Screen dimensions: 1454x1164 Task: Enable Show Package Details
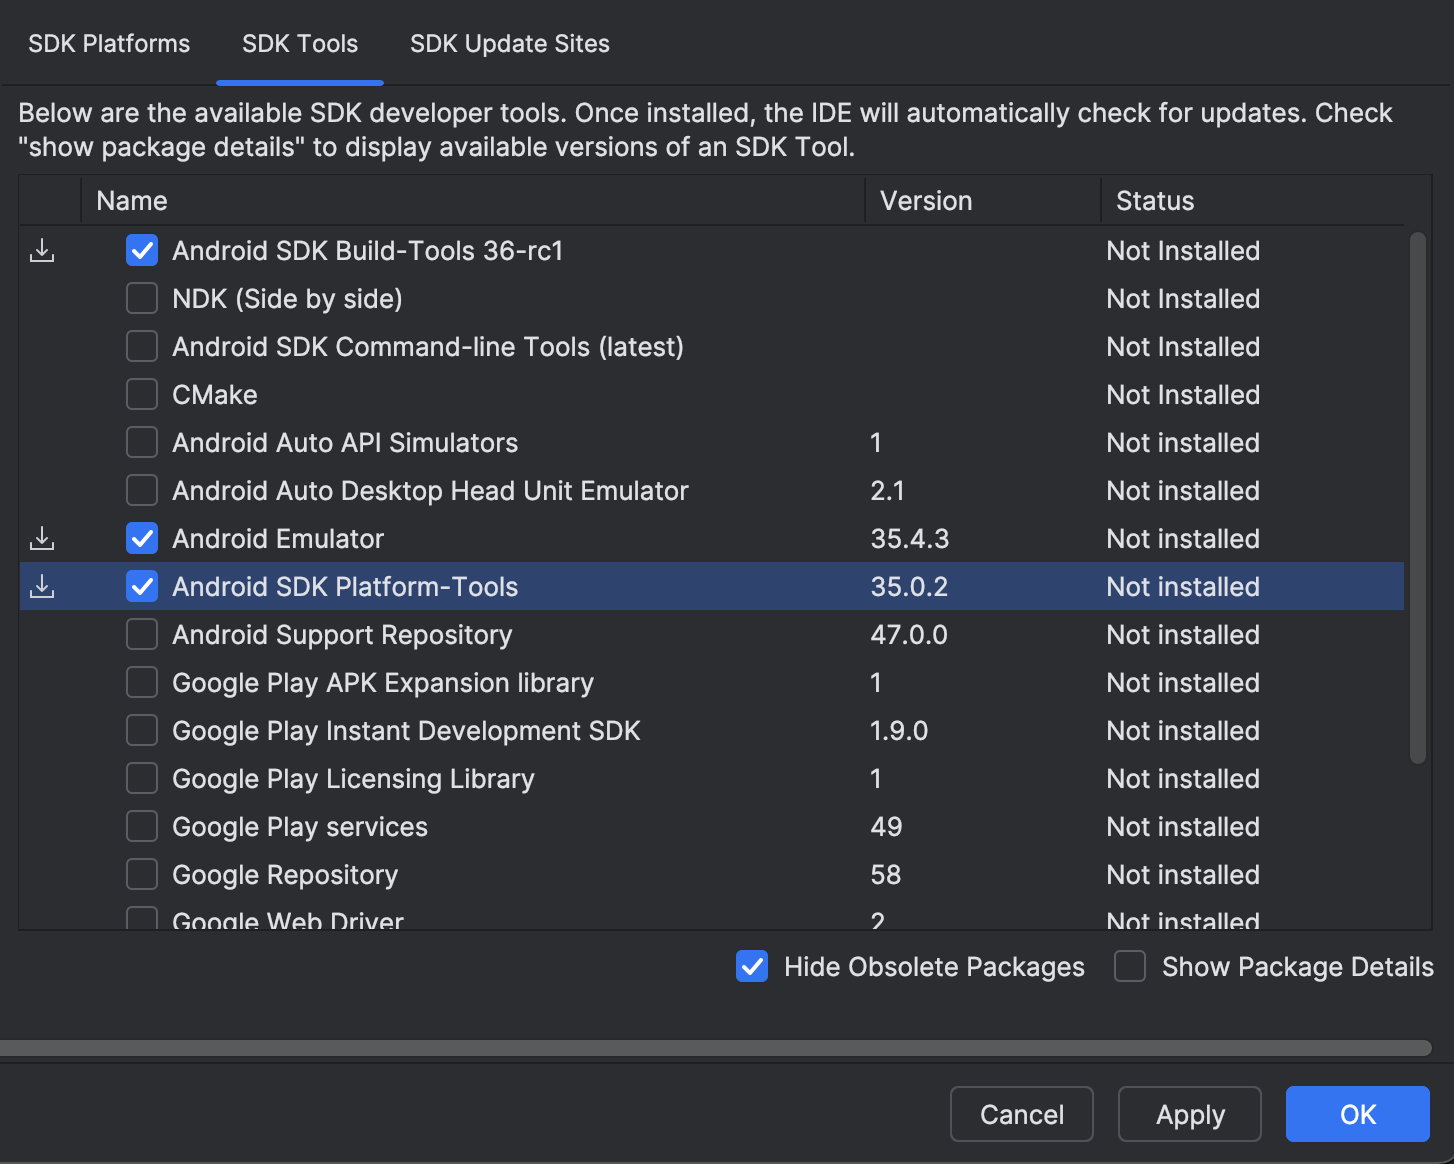(x=1129, y=966)
